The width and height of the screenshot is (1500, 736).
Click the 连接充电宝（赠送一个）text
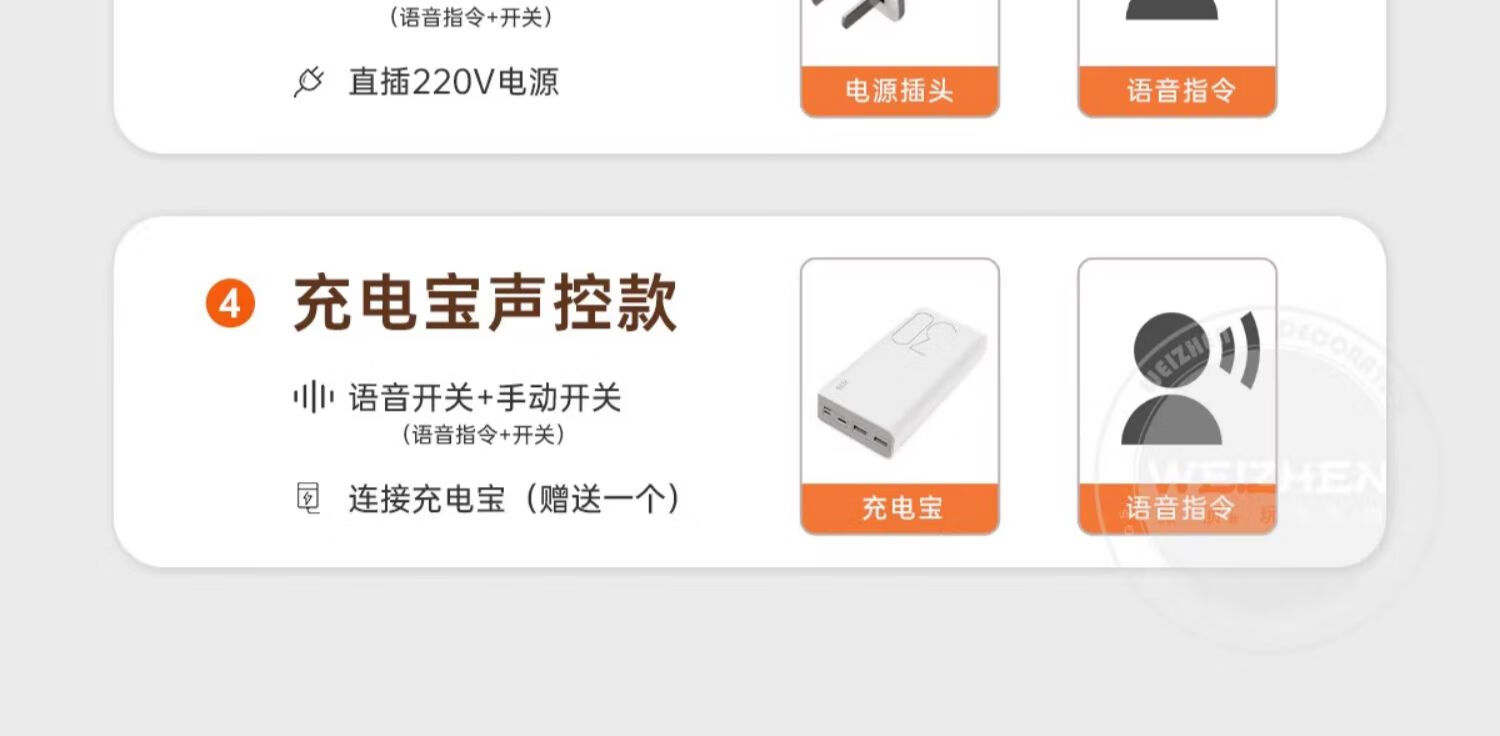pyautogui.click(x=515, y=498)
